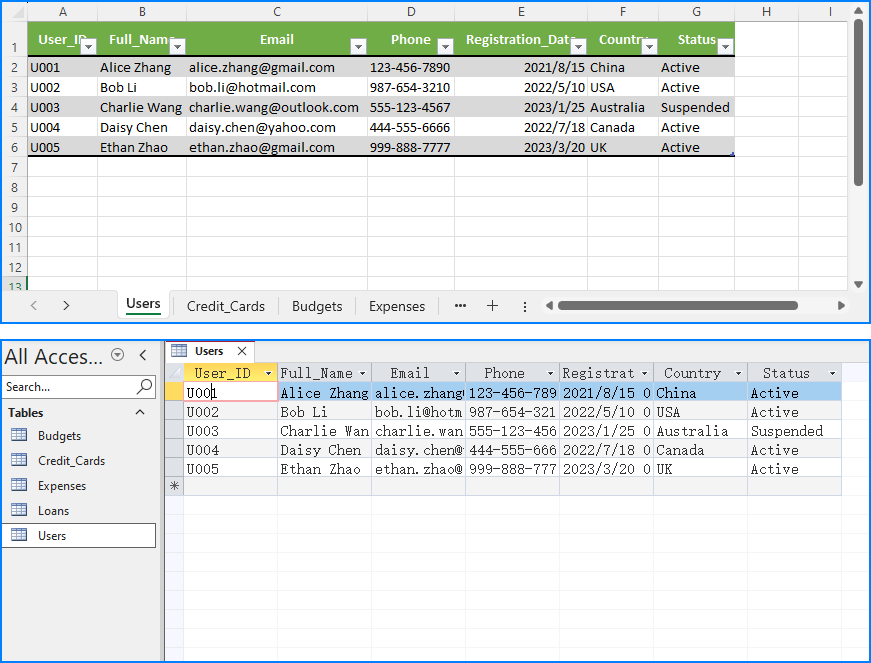871x663 pixels.
Task: Select the new record asterisk row in Access
Action: (174, 487)
